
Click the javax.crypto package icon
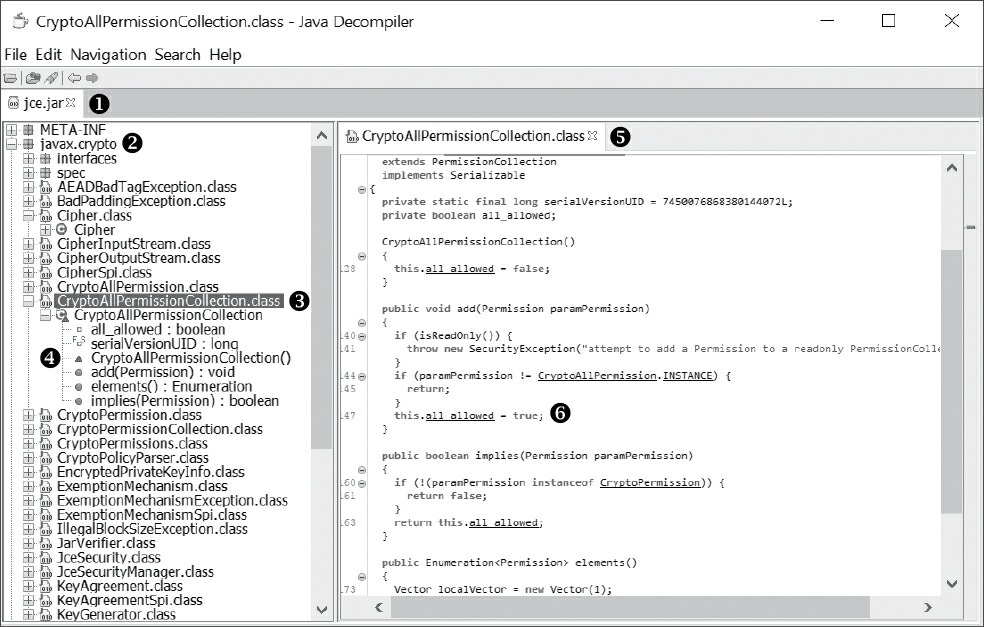(x=28, y=144)
